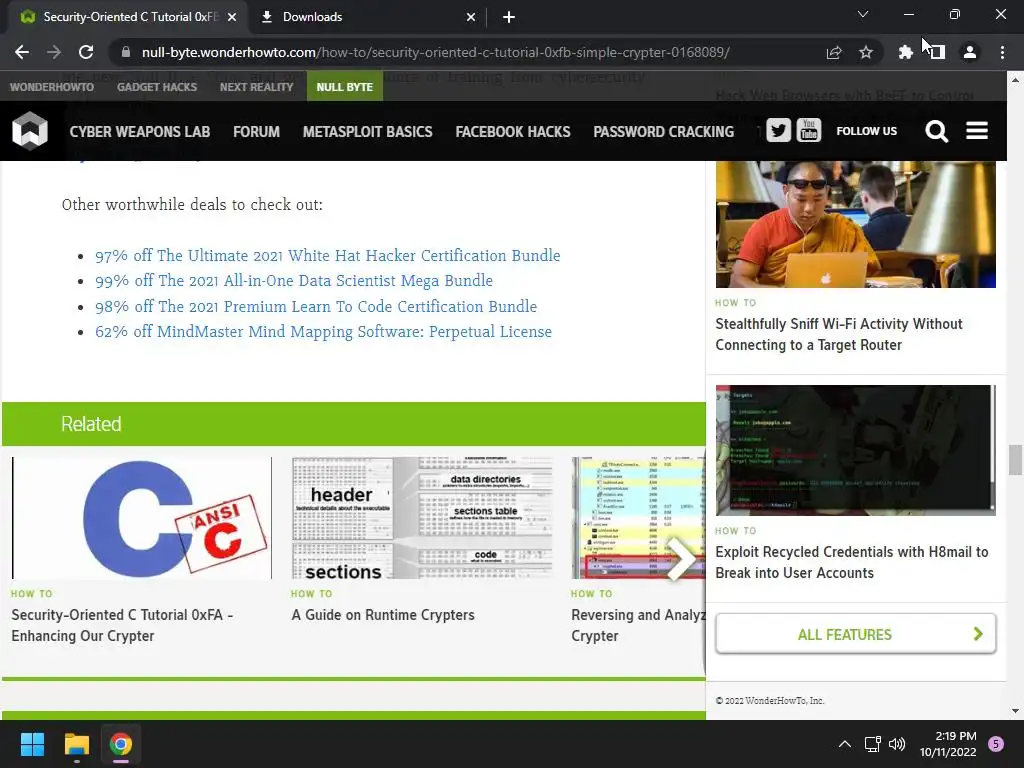Open NEXT REALITY network link
The height and width of the screenshot is (768, 1024).
click(x=257, y=87)
